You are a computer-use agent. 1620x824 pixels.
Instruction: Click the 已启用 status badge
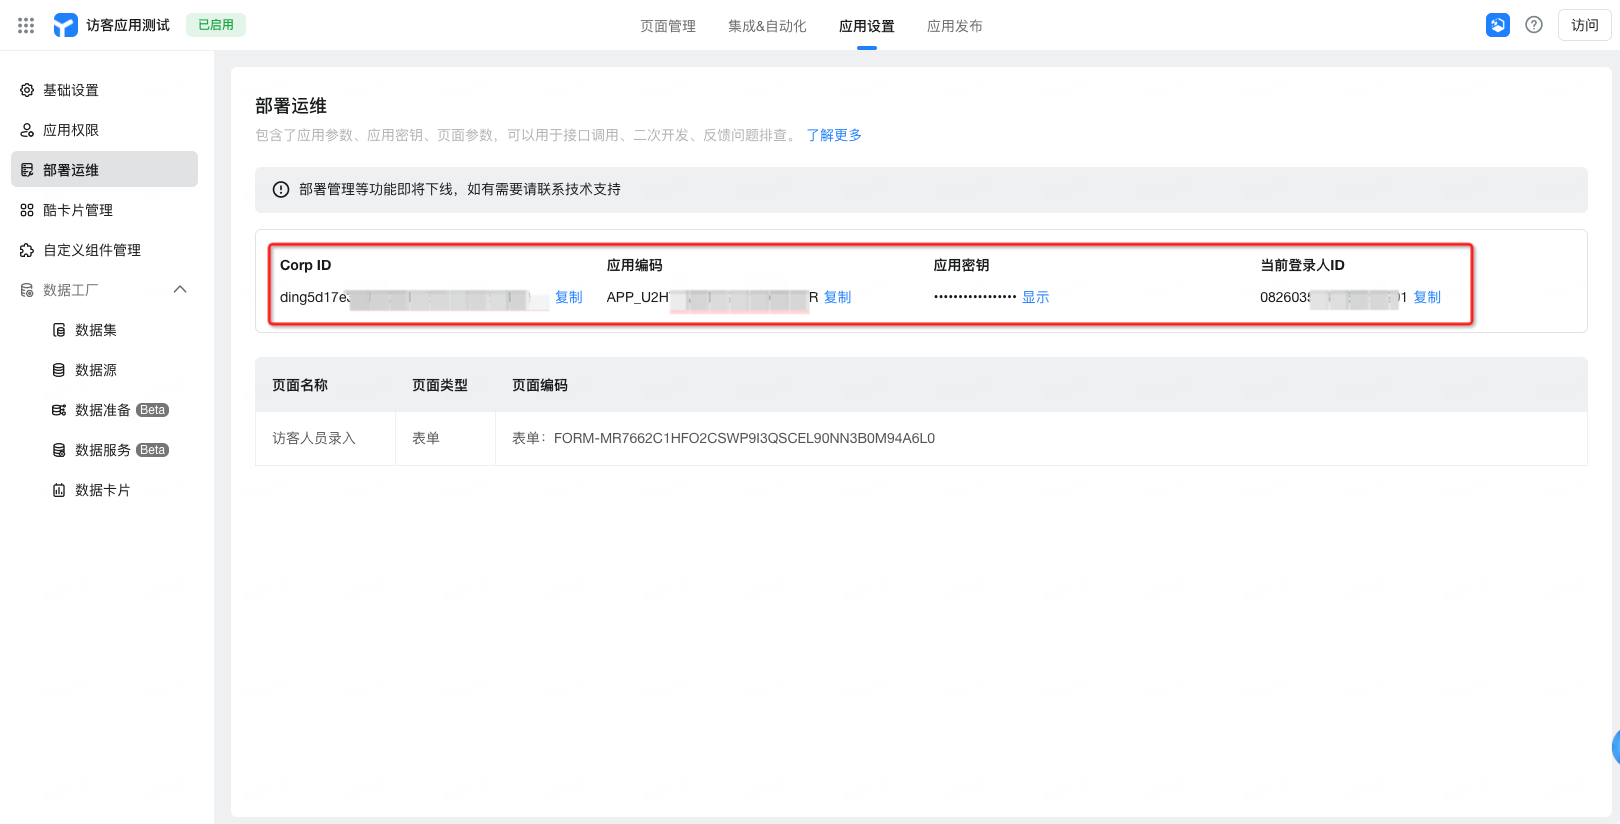[216, 25]
